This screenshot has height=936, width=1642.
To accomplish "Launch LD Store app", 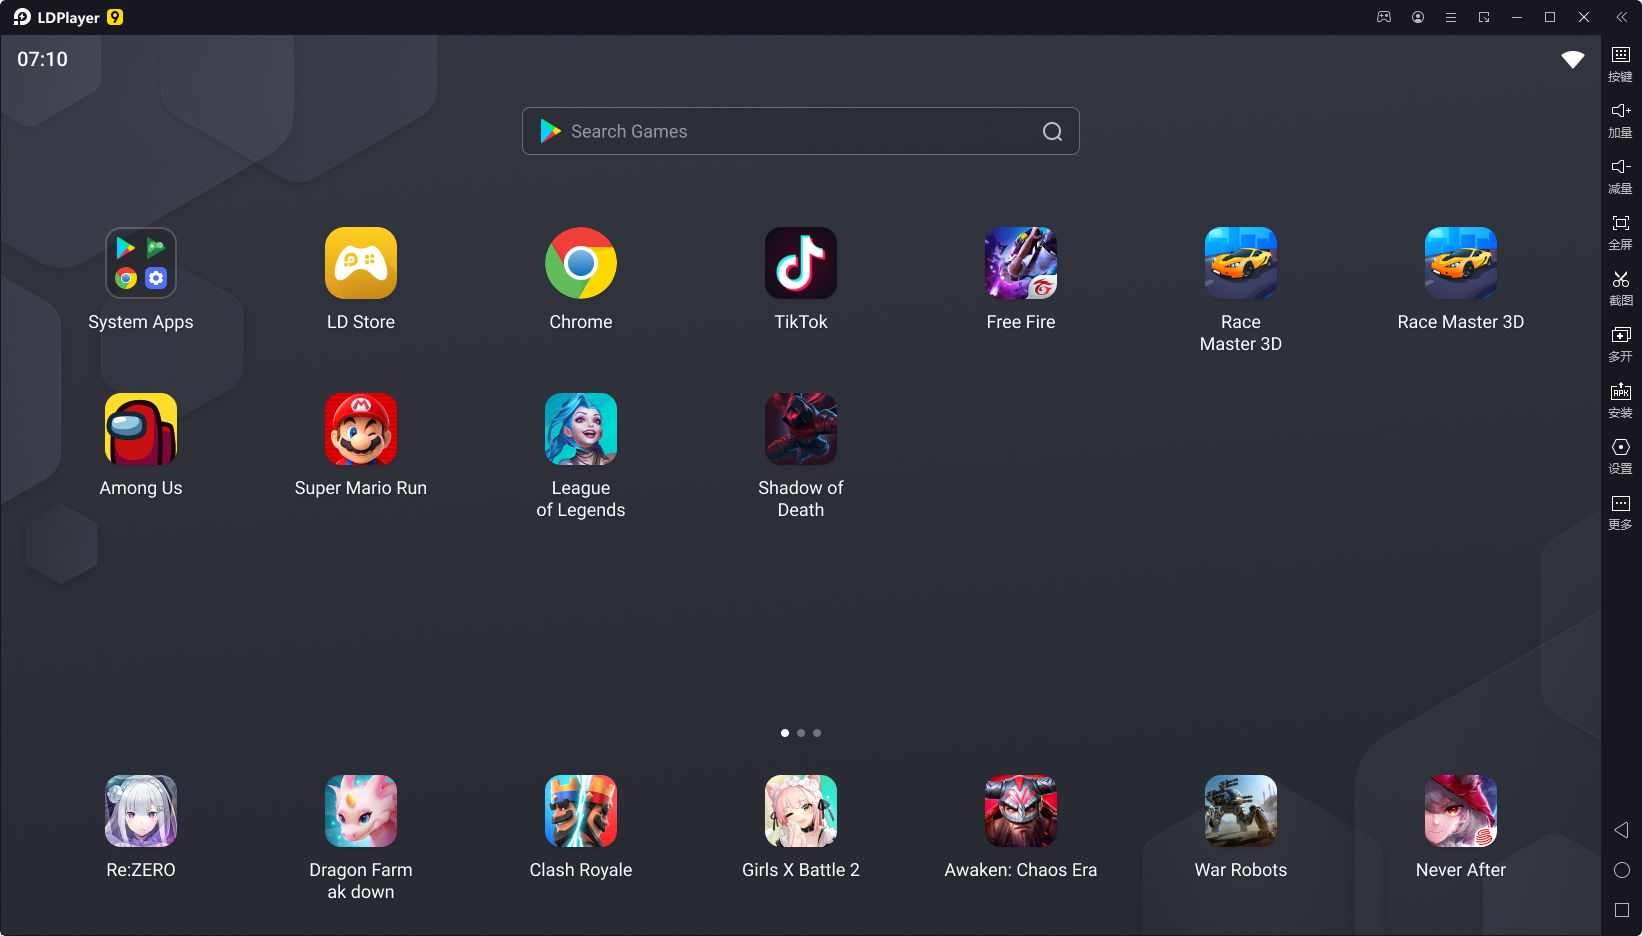I will coord(361,263).
